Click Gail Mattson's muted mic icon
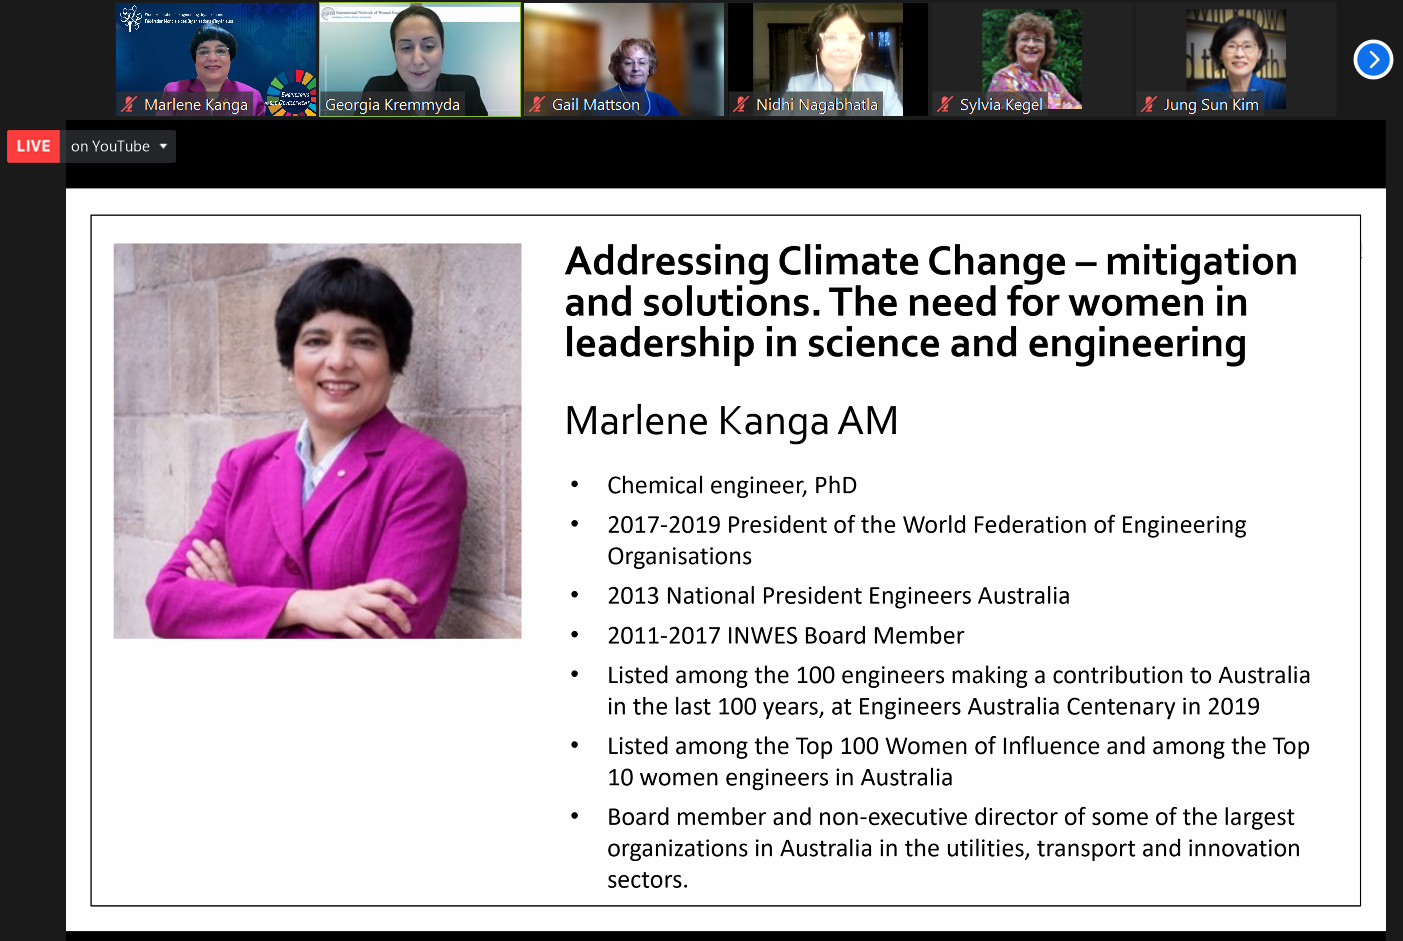 pyautogui.click(x=537, y=104)
